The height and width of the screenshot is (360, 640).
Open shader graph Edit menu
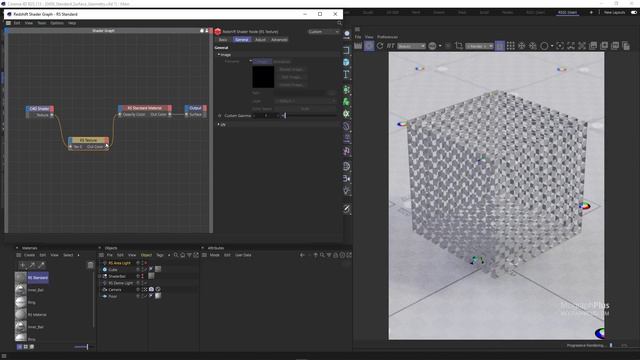[x=17, y=23]
